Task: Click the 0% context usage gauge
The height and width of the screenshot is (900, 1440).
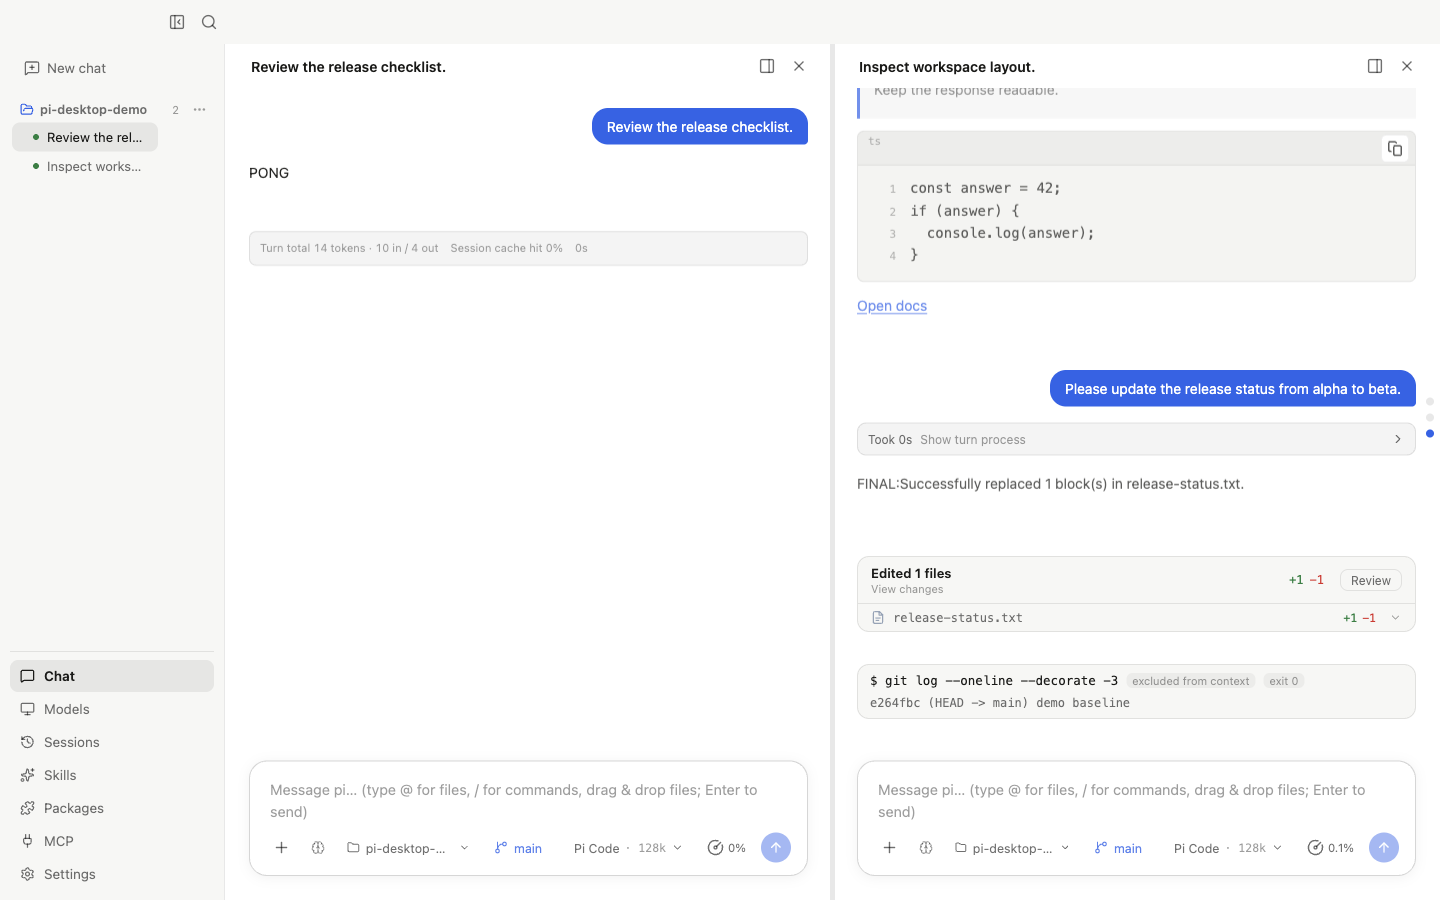Action: [727, 848]
